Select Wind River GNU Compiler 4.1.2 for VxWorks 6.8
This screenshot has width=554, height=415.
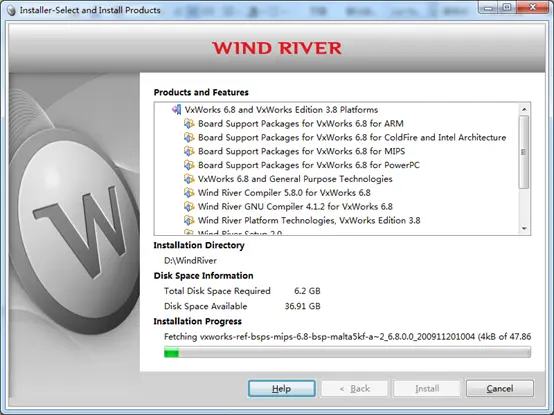(x=295, y=206)
